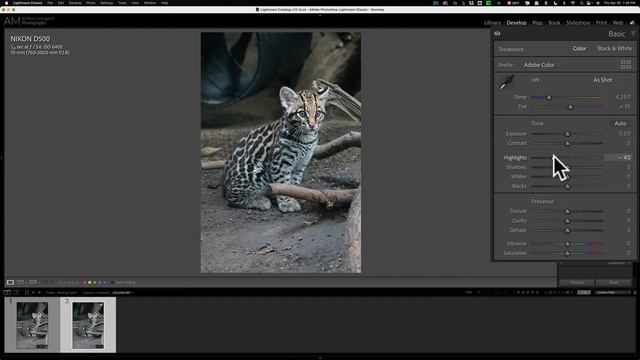Screen dimensions: 640x360
Task: Click the second window display icon
Action: click(17, 293)
